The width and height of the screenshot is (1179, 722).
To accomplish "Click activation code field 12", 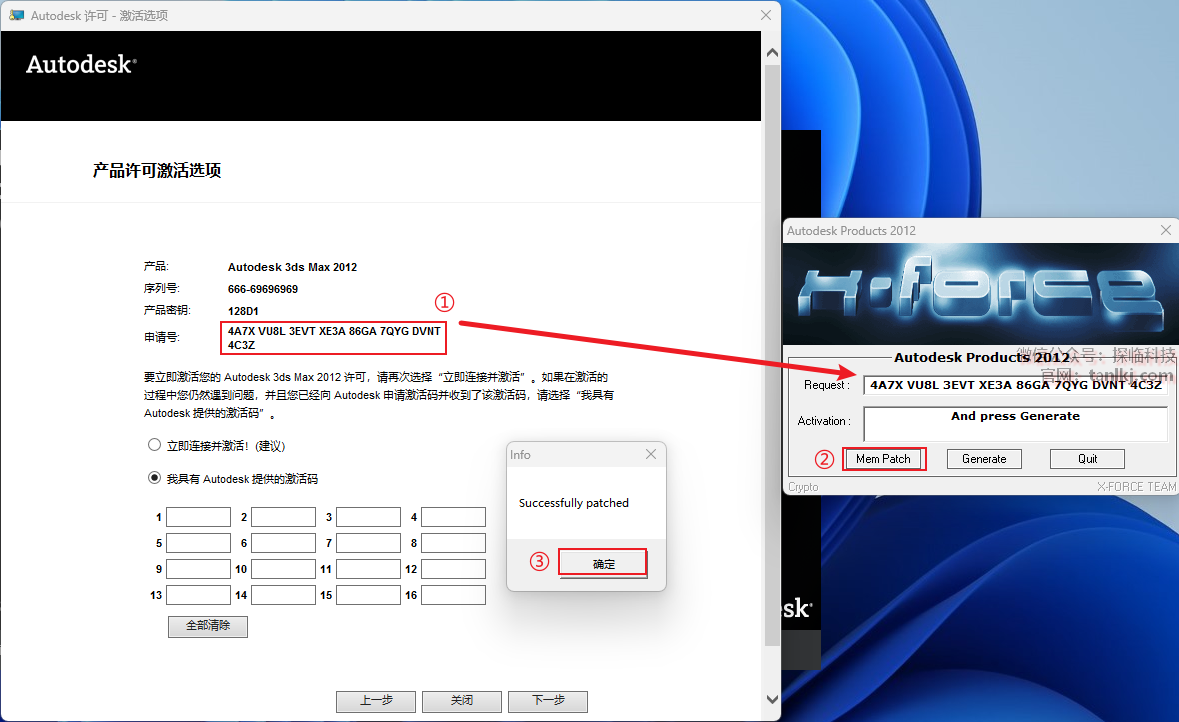I will 453,569.
